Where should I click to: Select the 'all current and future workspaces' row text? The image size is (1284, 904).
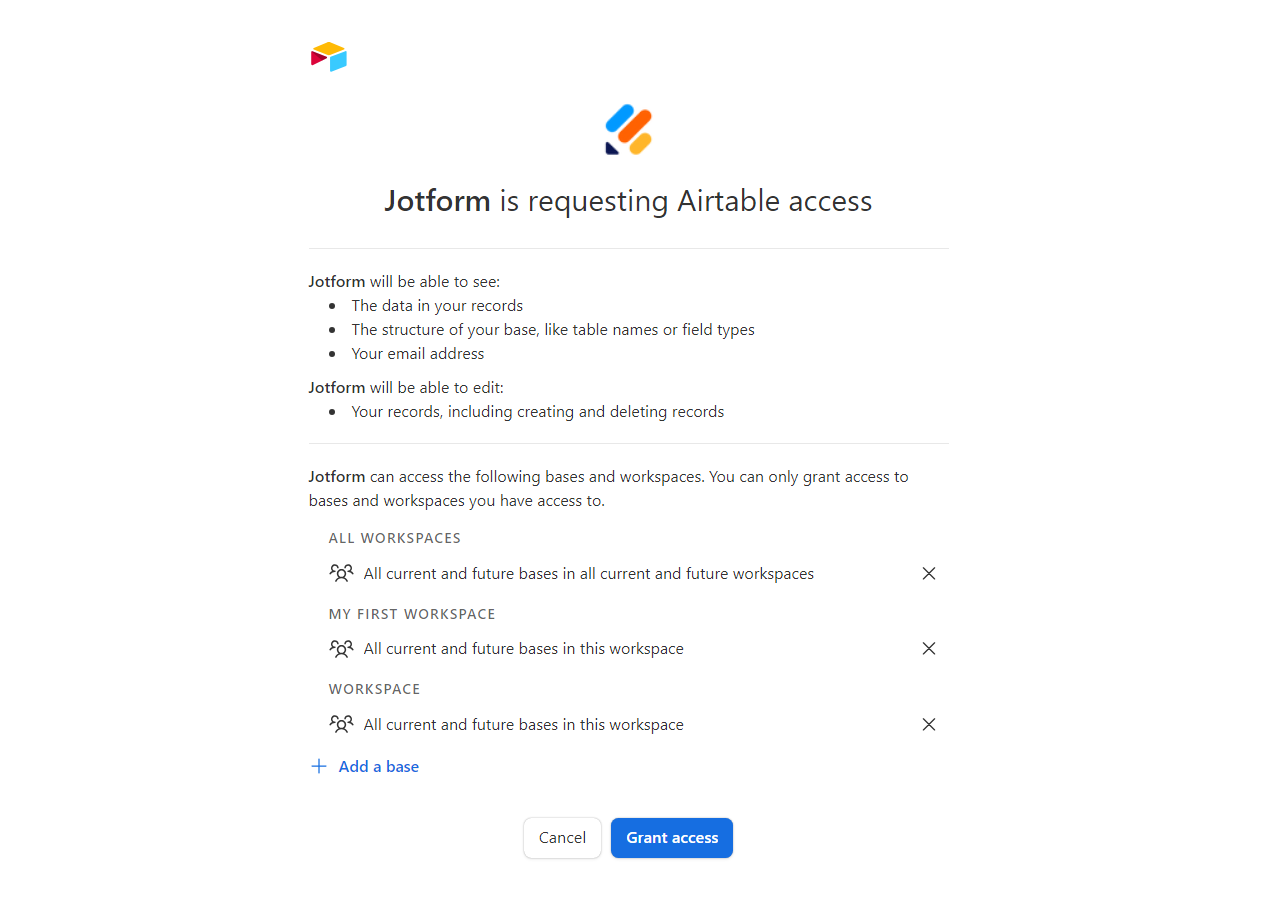(x=588, y=574)
